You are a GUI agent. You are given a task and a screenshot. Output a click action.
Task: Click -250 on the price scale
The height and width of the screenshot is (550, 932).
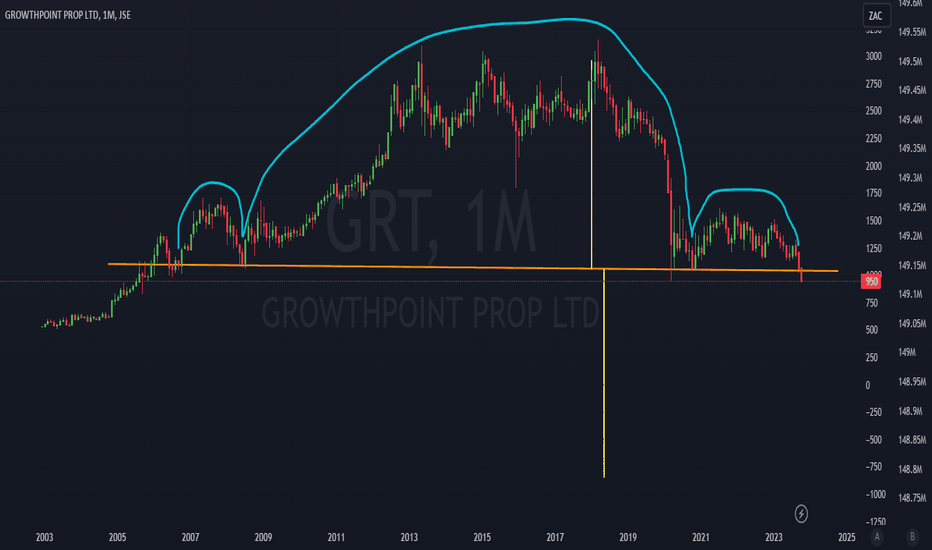click(x=874, y=412)
